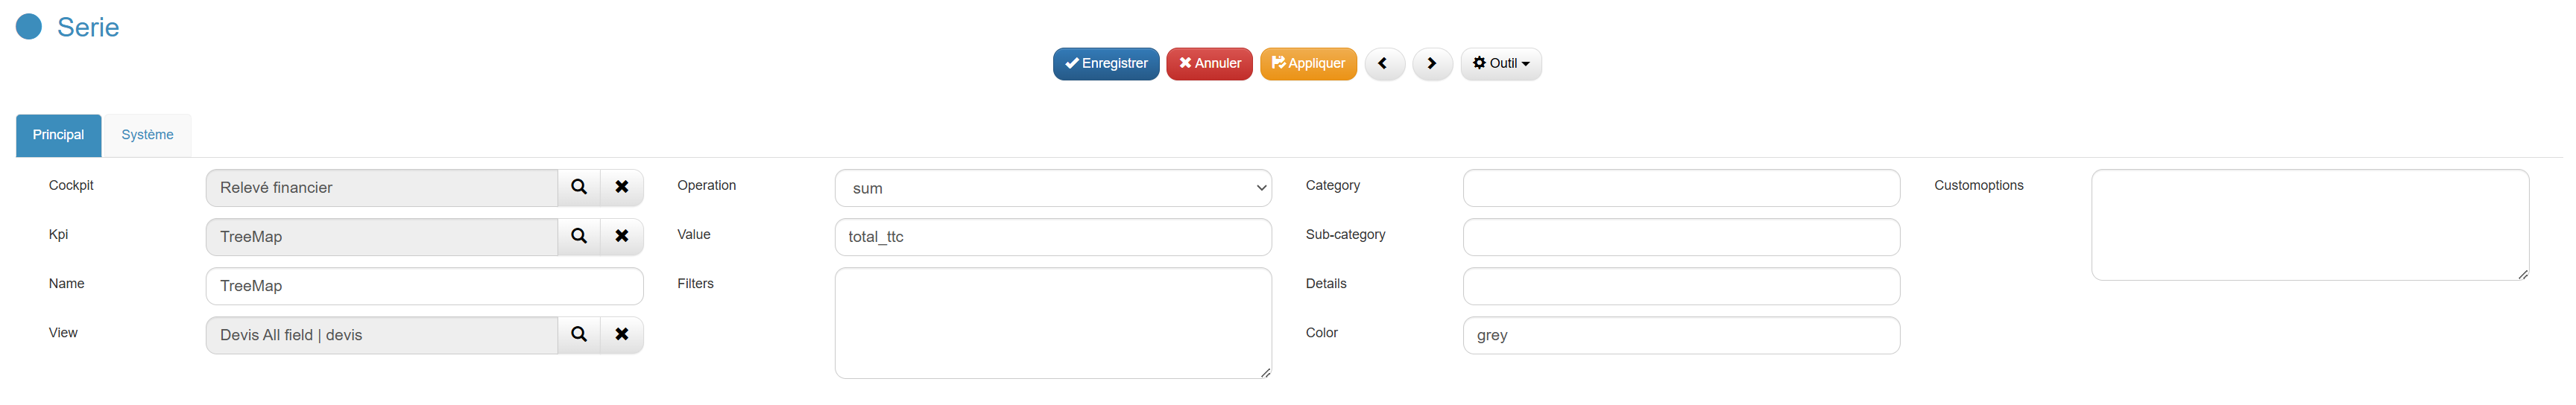Open the Operation sum dropdown
This screenshot has width=2576, height=405.
pos(1052,188)
